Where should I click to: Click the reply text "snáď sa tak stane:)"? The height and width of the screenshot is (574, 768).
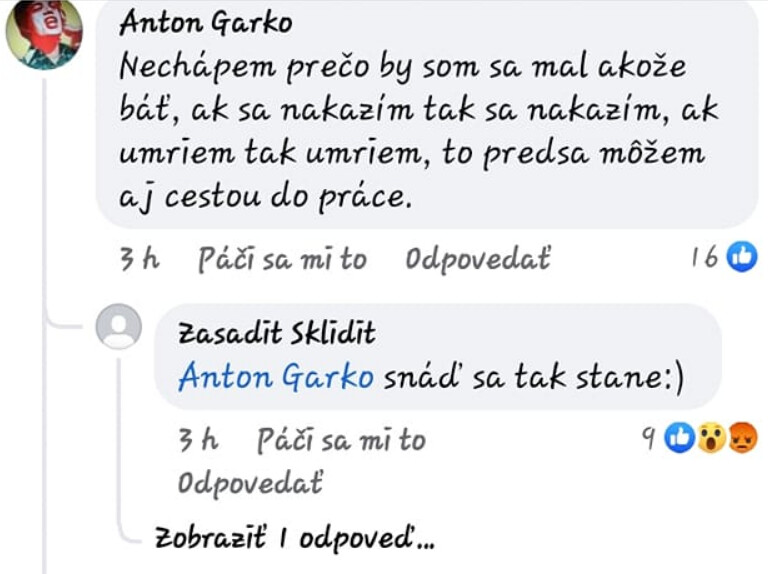[539, 378]
